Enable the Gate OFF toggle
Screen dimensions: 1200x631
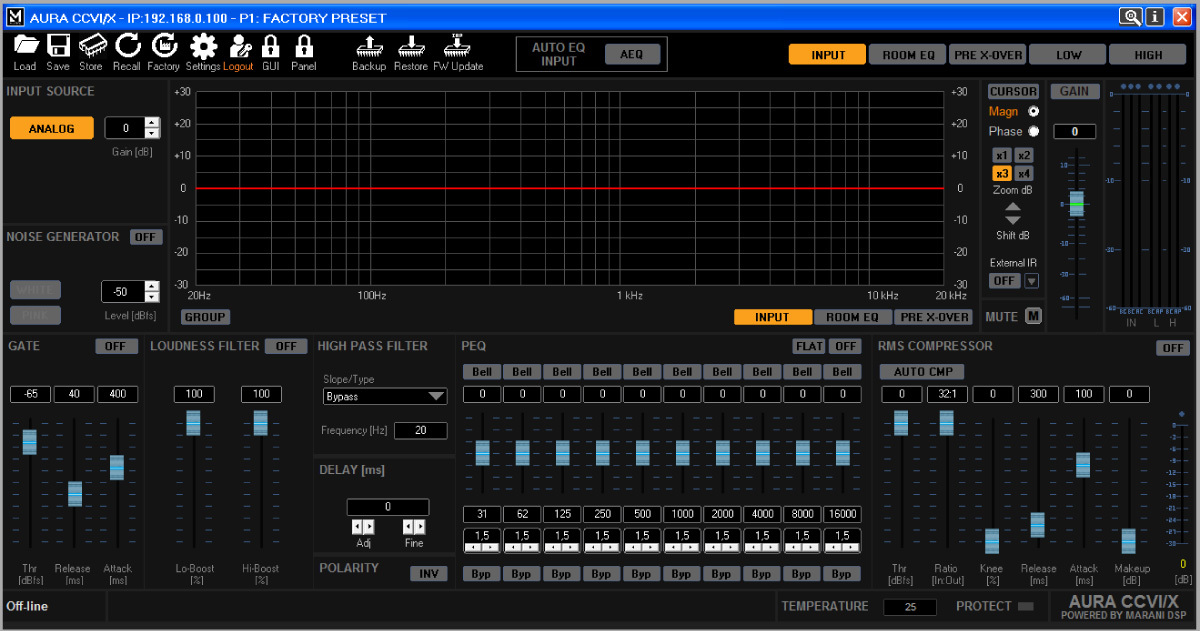tap(116, 346)
